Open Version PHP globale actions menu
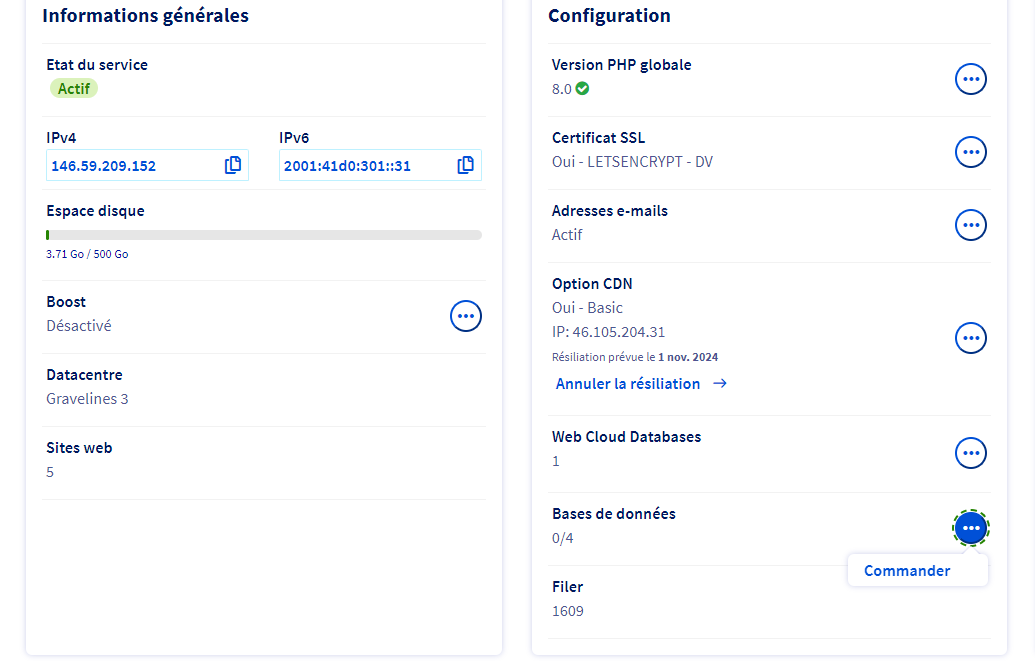 coord(971,79)
